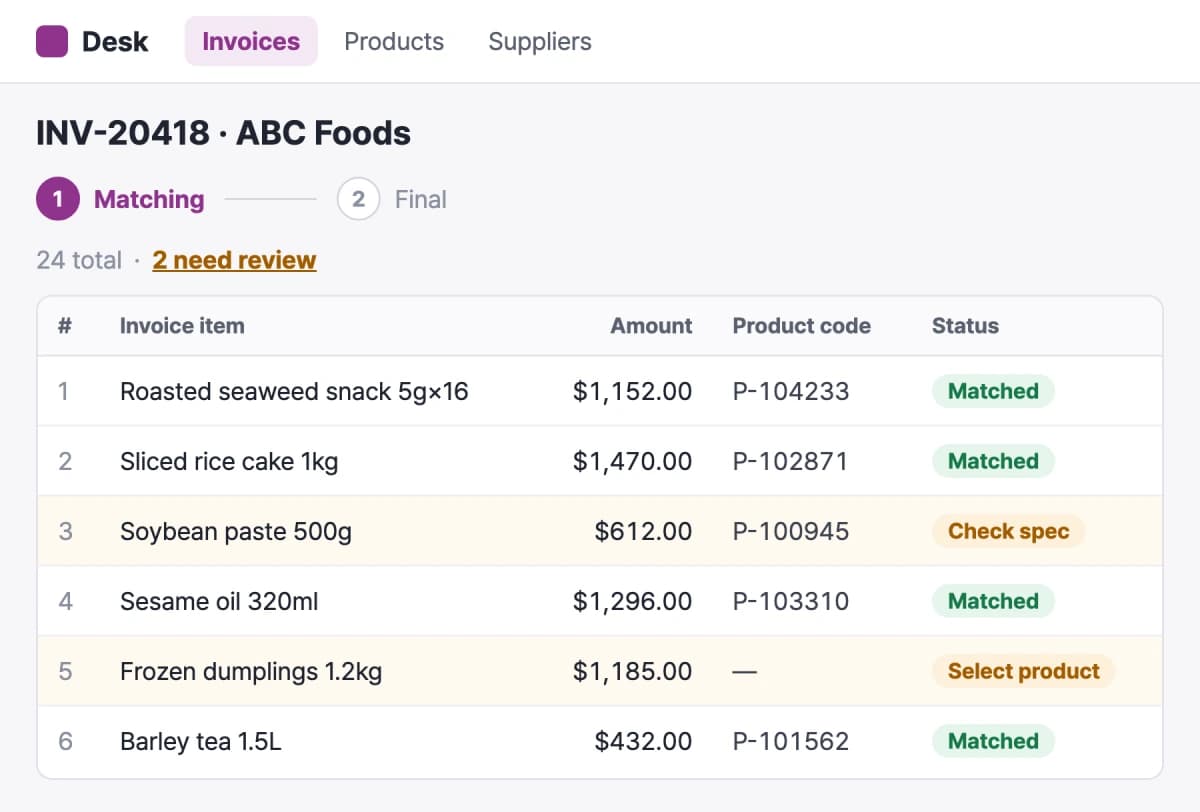Screen dimensions: 1200x812
Task: Click the empty product code dash for Frozen dumplings
Action: coord(744,671)
